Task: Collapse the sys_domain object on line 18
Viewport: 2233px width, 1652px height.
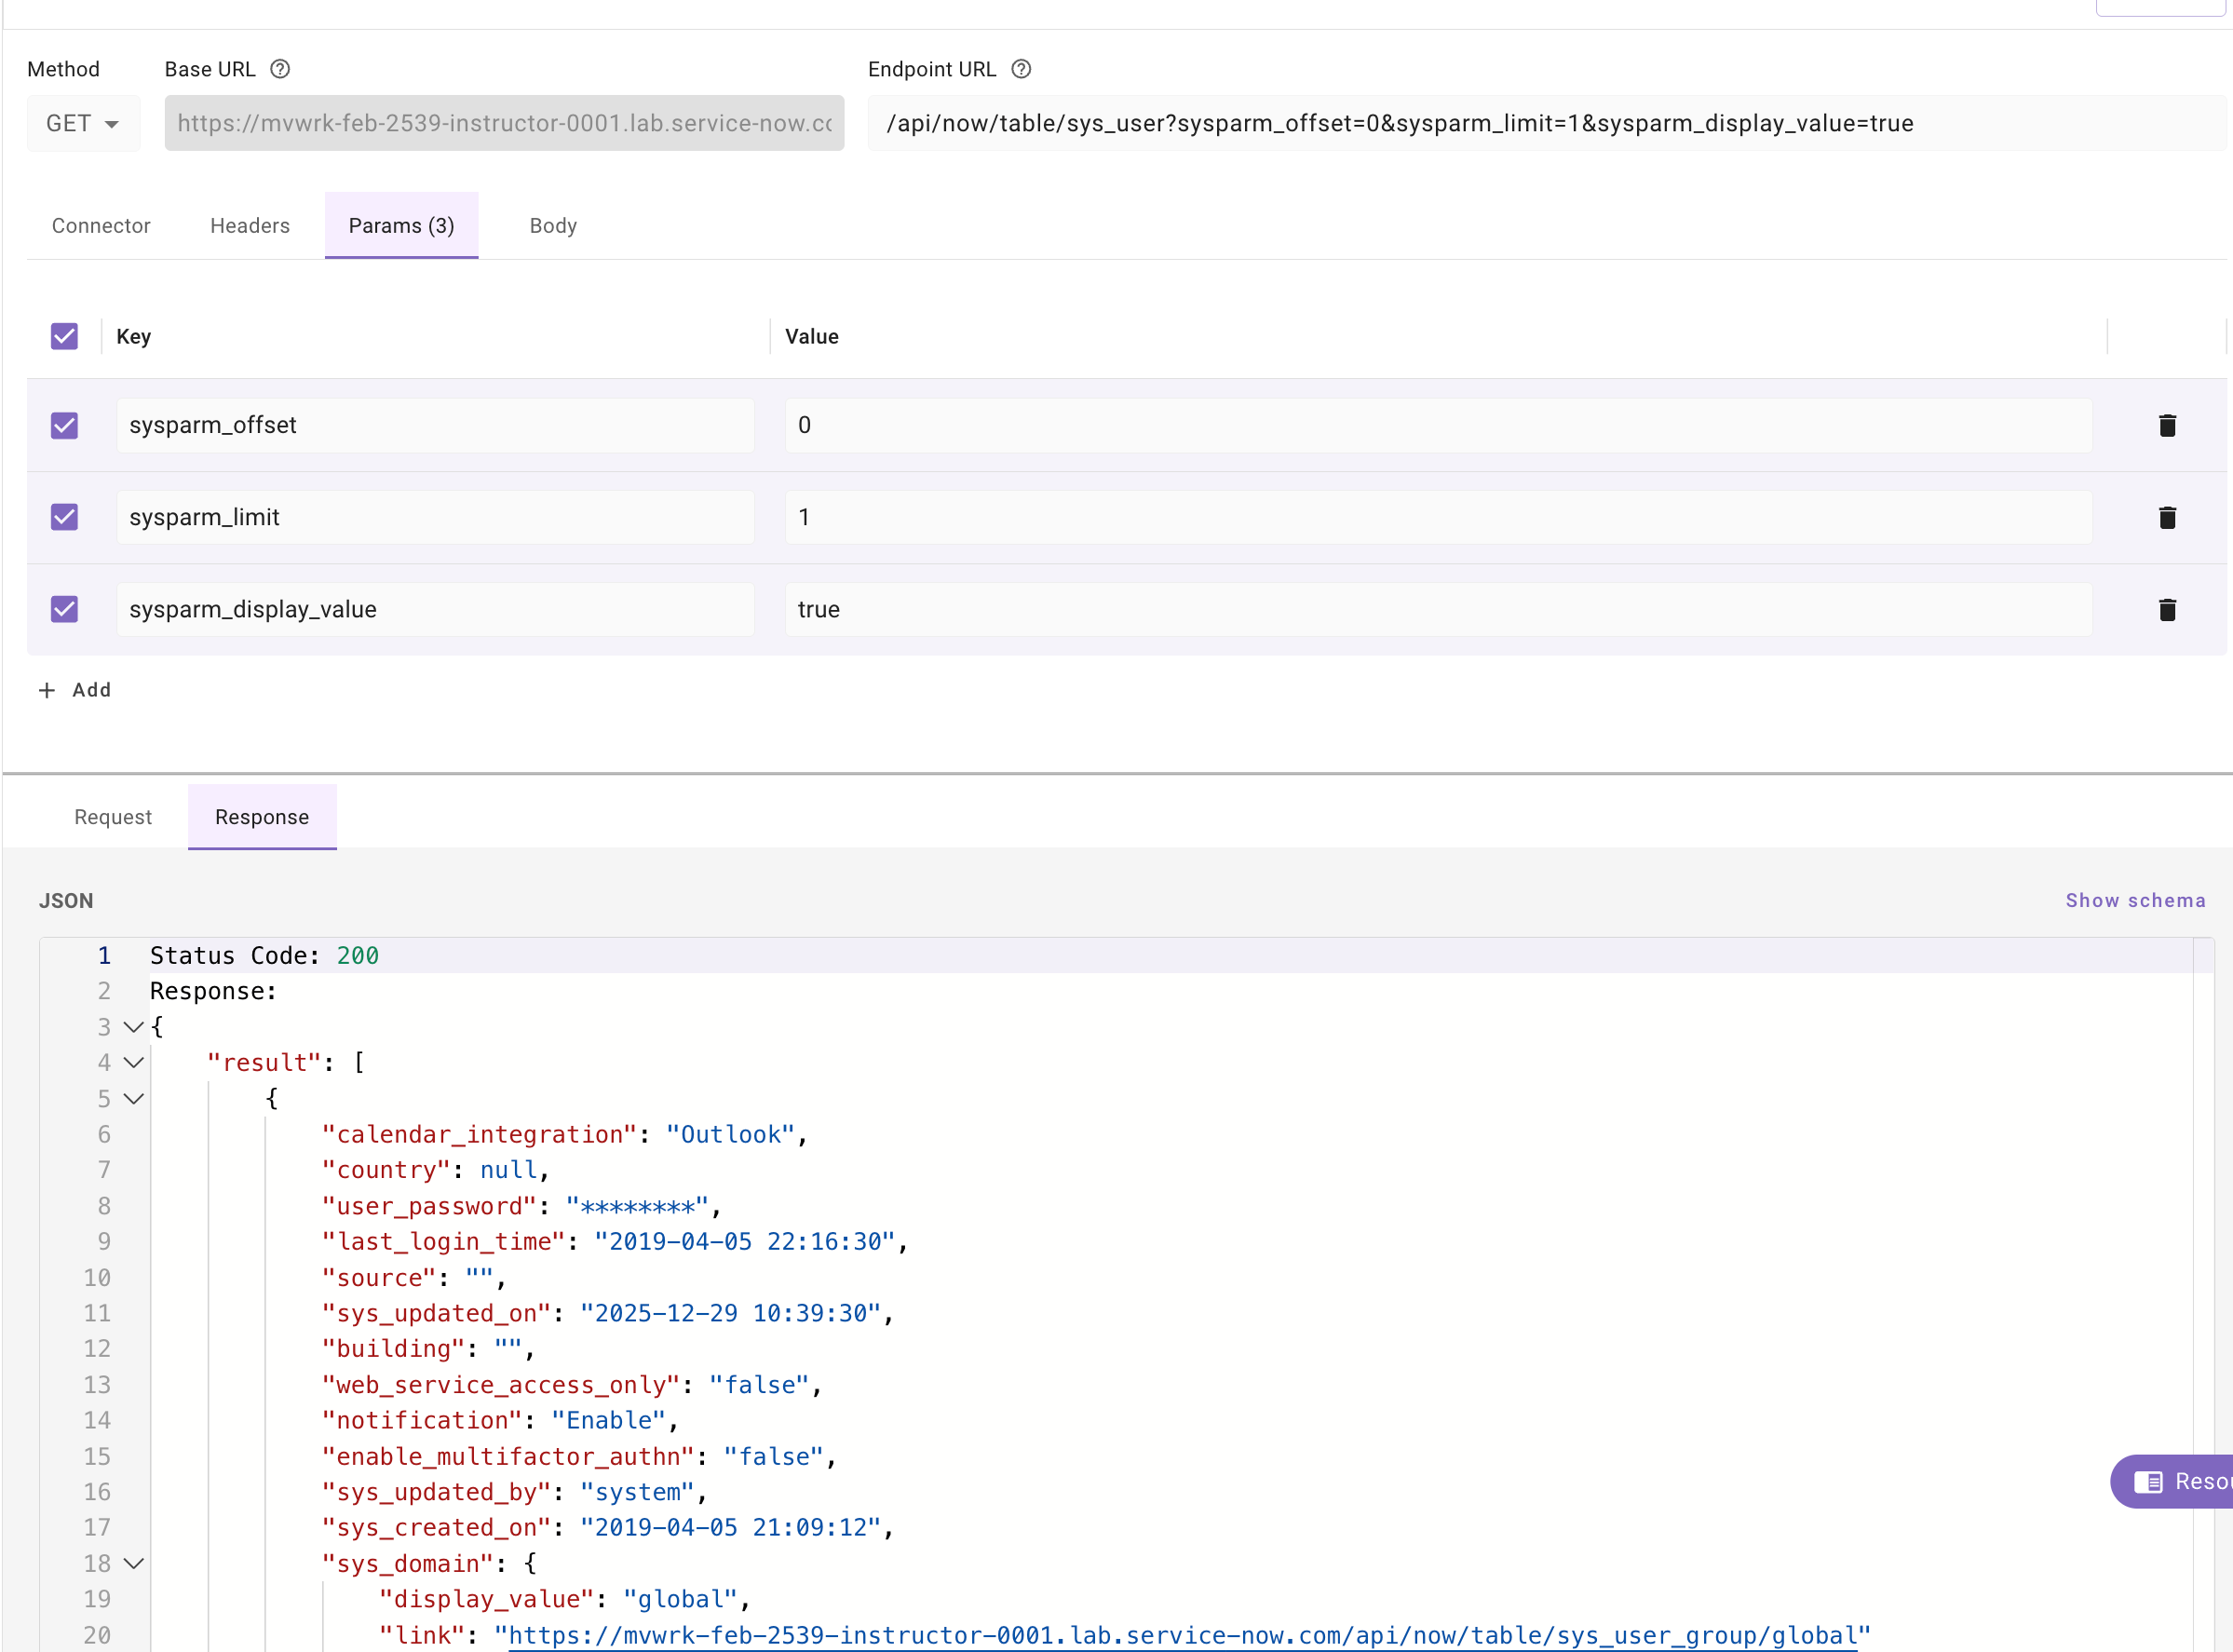Action: coord(134,1564)
